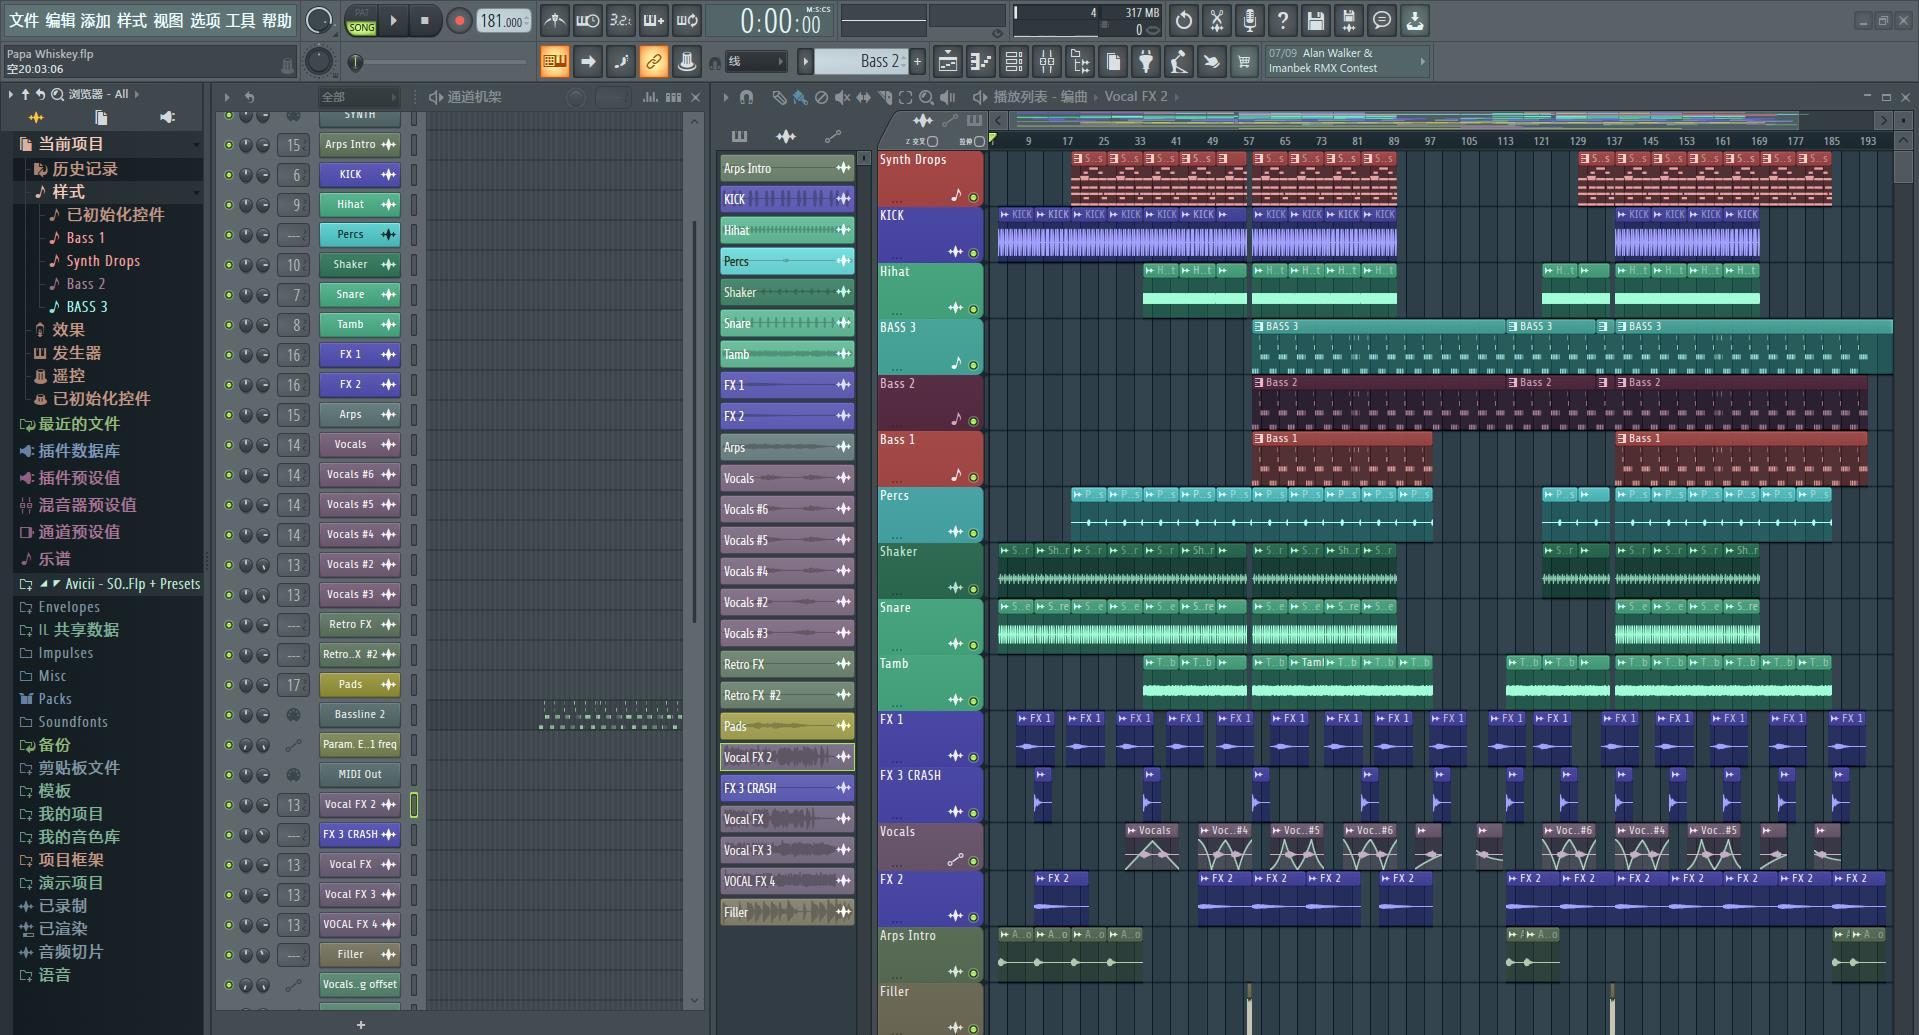Toggle the metronome icon
1919x1035 pixels.
pos(554,20)
